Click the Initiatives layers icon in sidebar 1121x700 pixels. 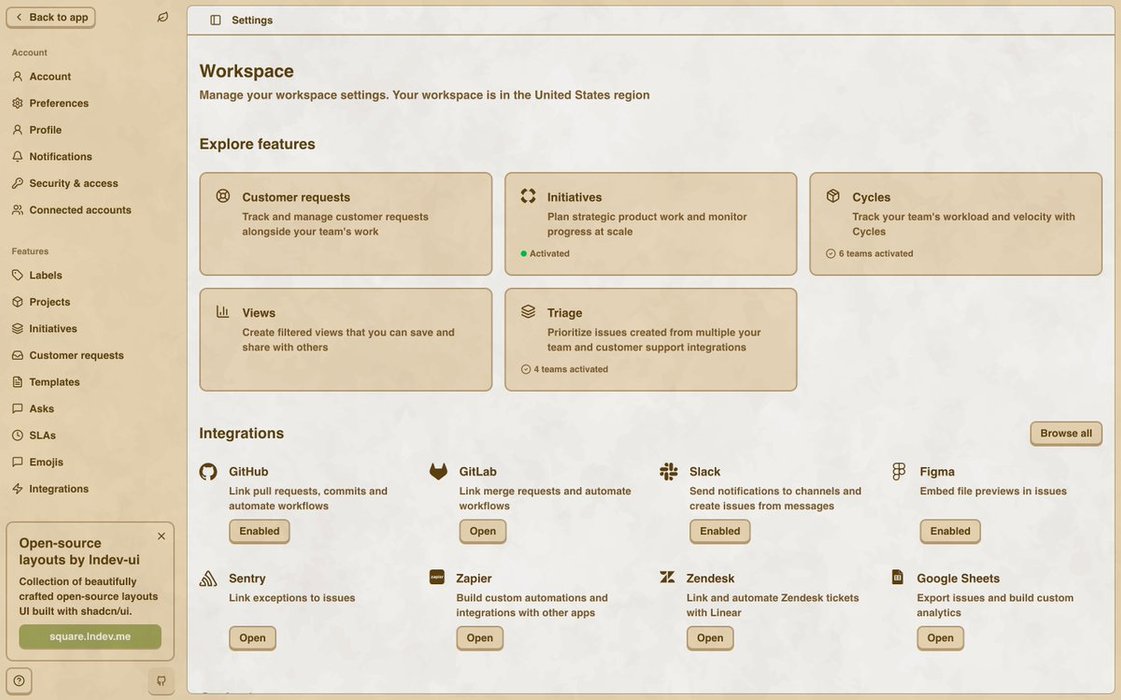[18, 329]
